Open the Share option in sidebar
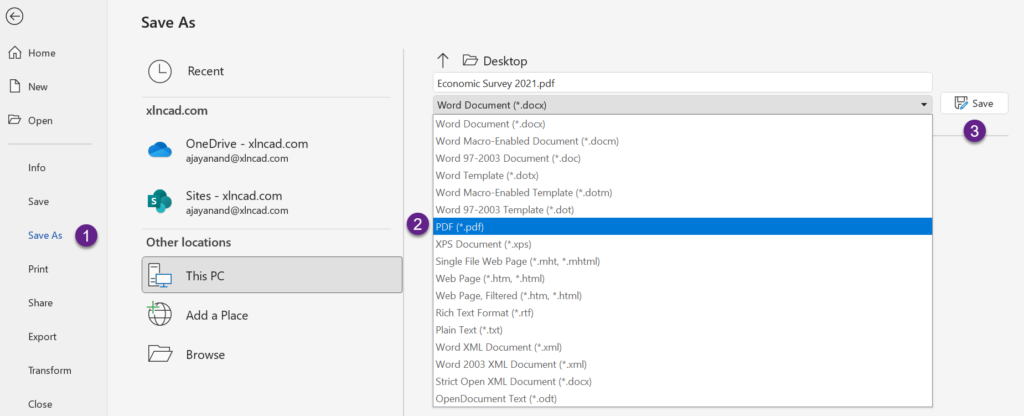 tap(40, 303)
